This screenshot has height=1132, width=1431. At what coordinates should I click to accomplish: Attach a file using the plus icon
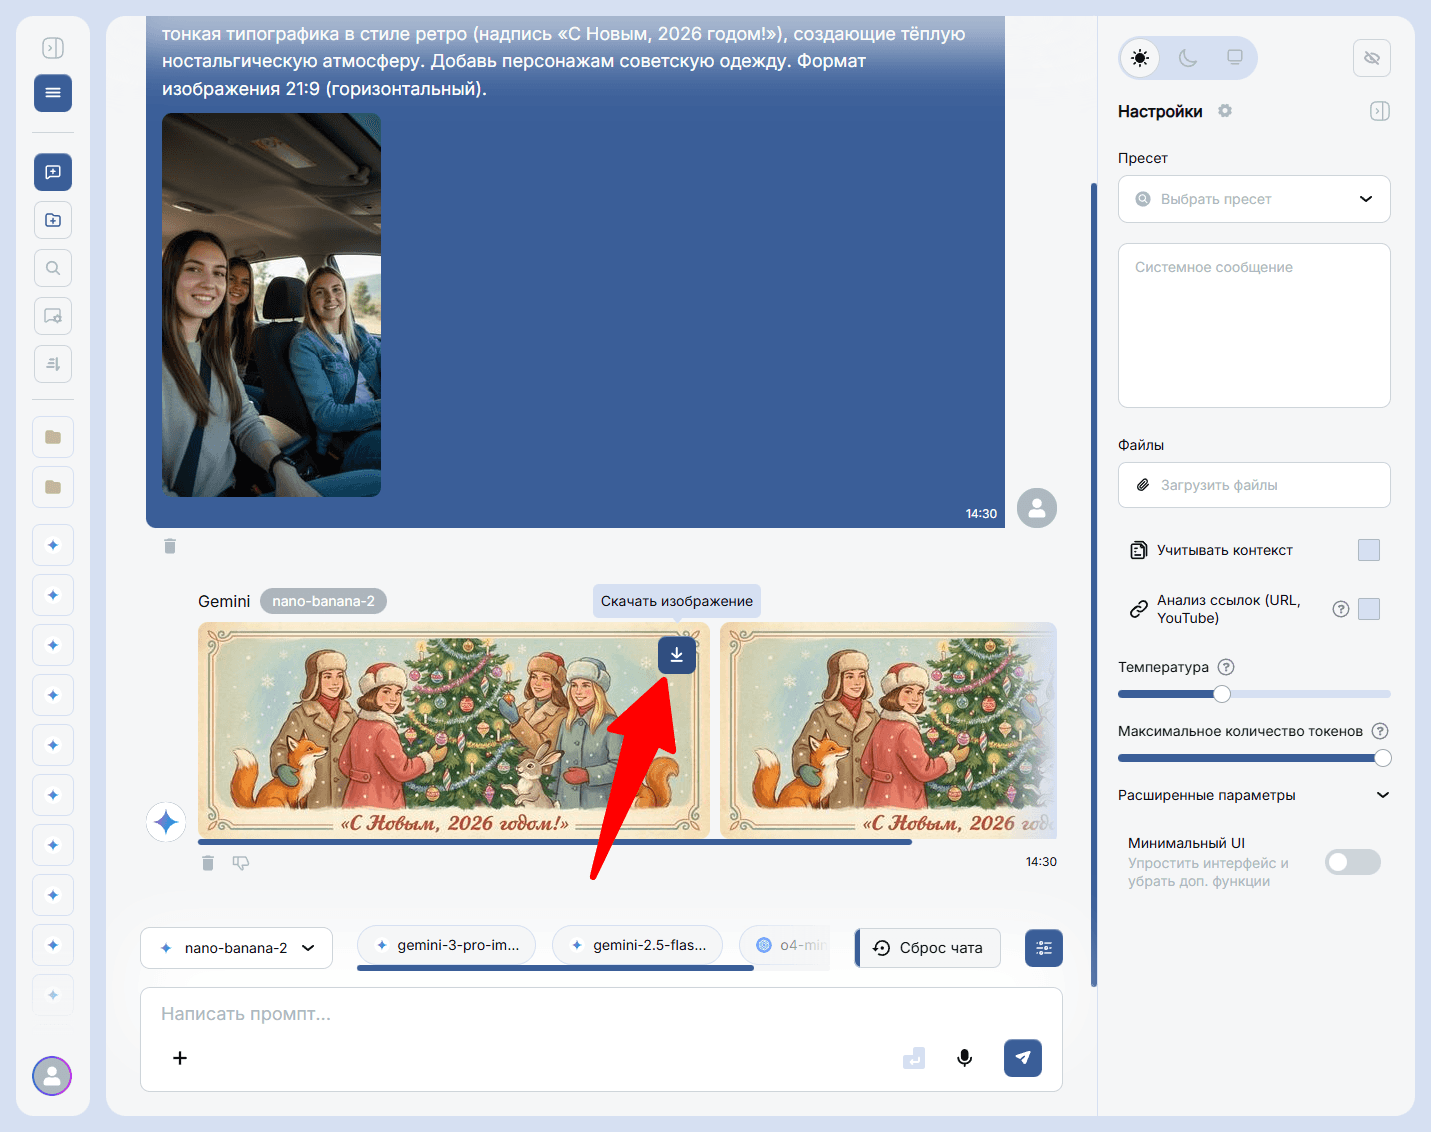(180, 1057)
